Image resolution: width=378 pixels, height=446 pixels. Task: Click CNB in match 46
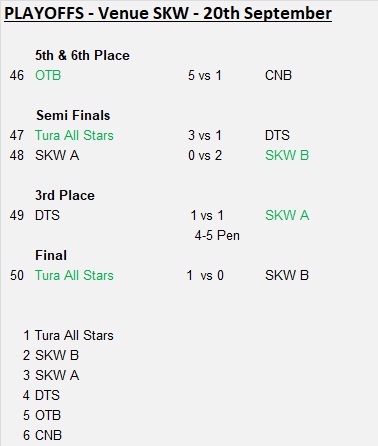click(278, 75)
